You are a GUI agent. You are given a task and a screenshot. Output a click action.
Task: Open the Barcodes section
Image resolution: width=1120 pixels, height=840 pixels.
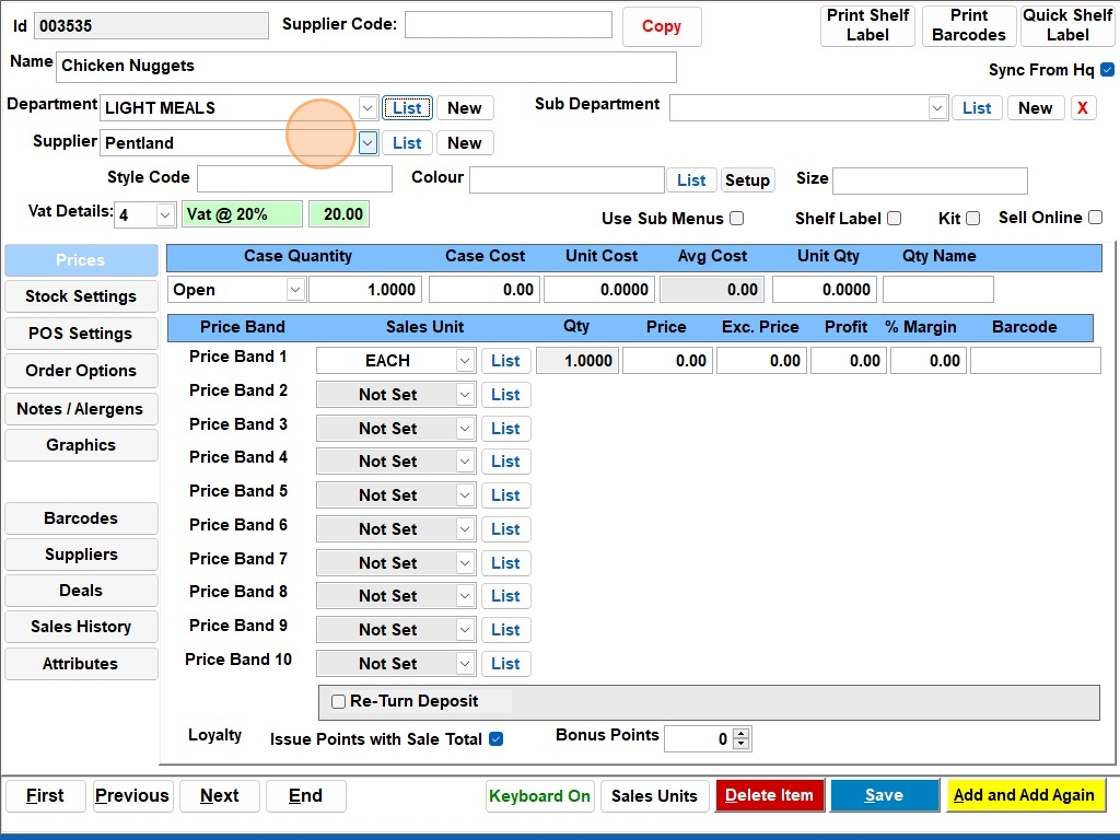tap(81, 519)
